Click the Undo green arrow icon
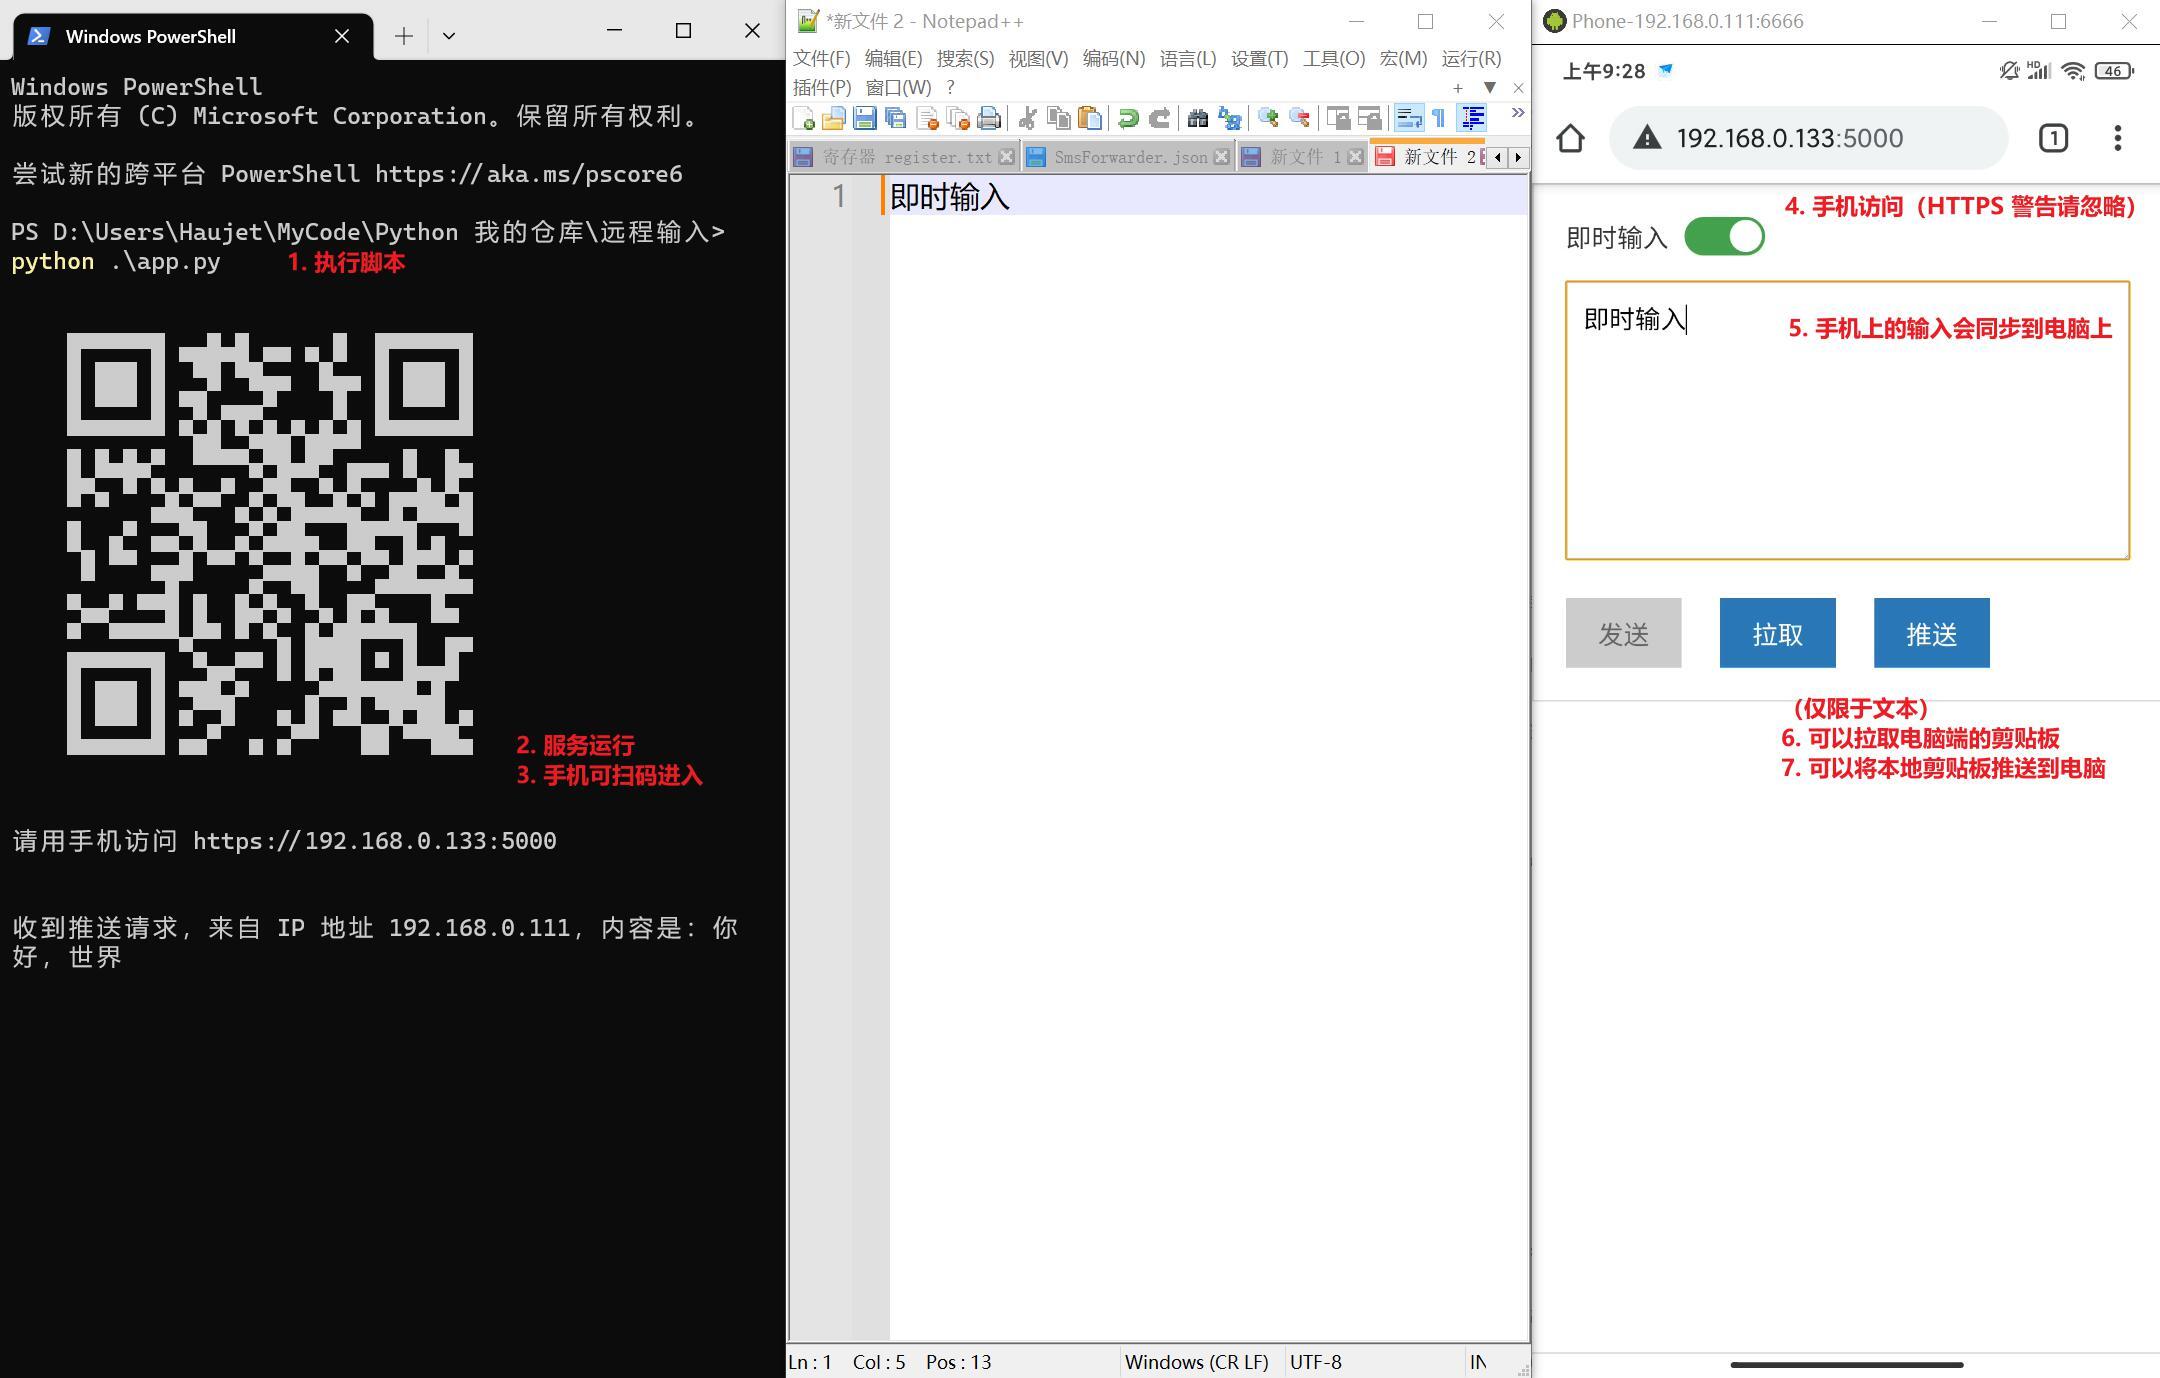This screenshot has height=1378, width=2160. 1128,119
